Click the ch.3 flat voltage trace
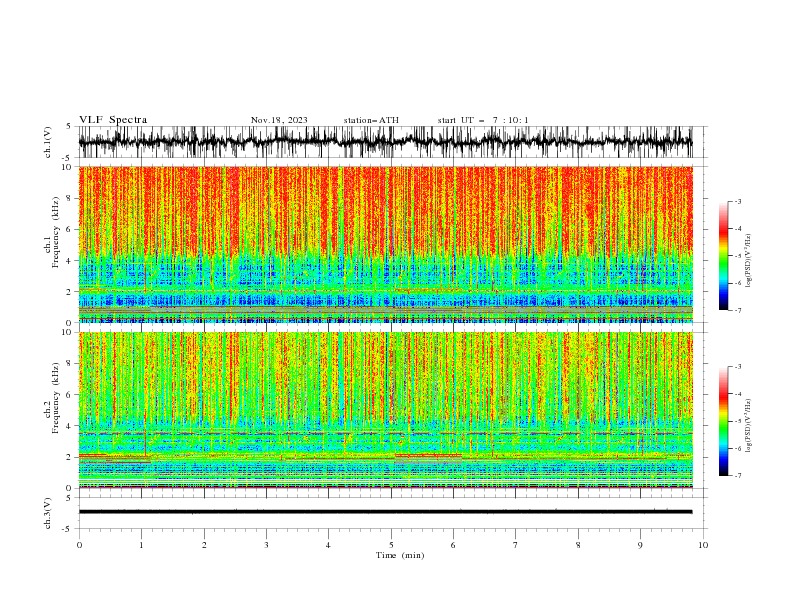This screenshot has width=792, height=612. [385, 512]
